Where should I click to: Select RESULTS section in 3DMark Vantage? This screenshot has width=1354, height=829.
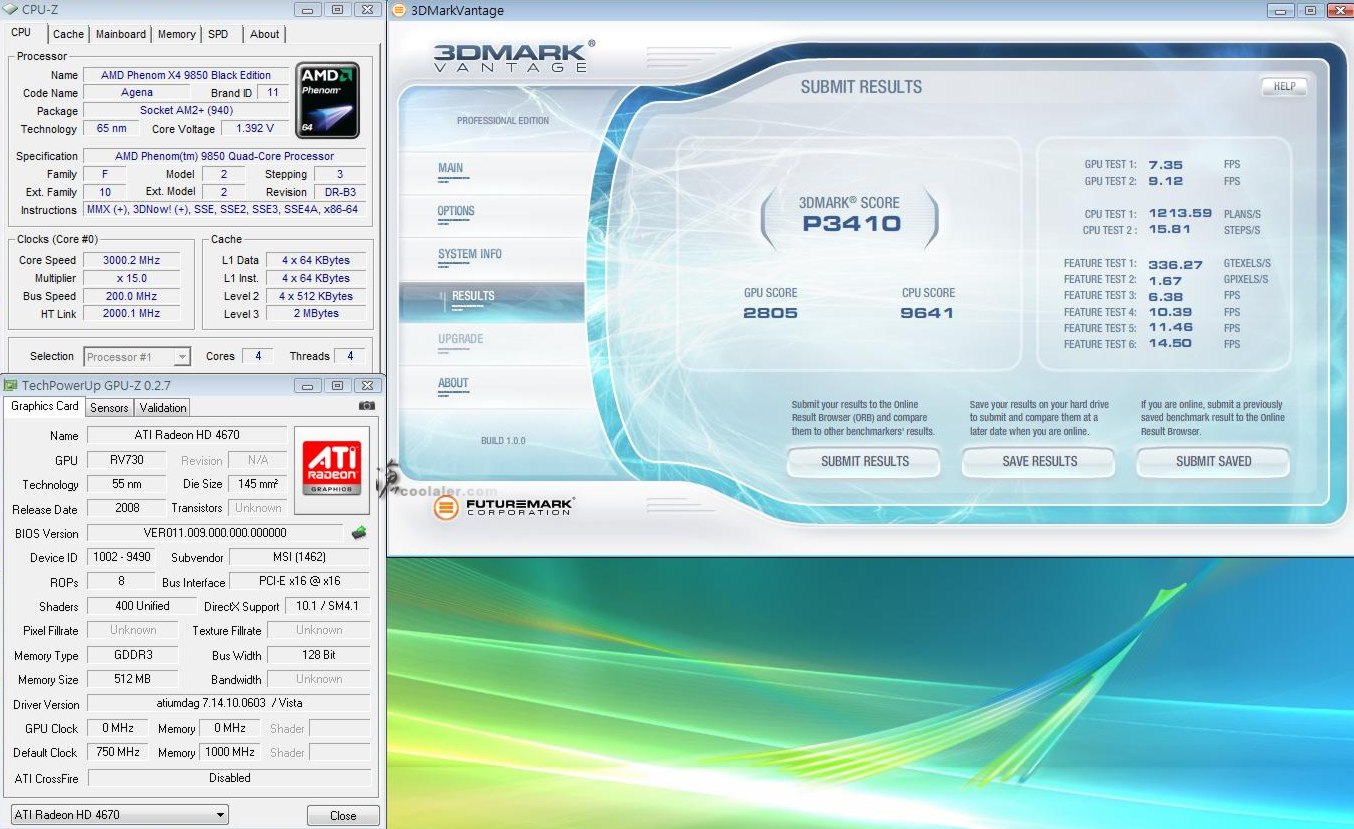491,300
